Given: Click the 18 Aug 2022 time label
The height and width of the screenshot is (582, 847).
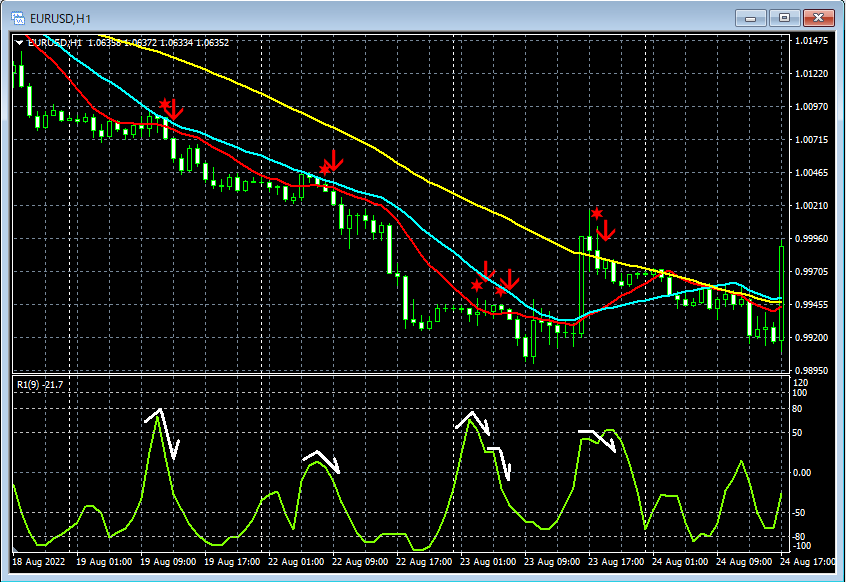Looking at the screenshot, I should 38,561.
